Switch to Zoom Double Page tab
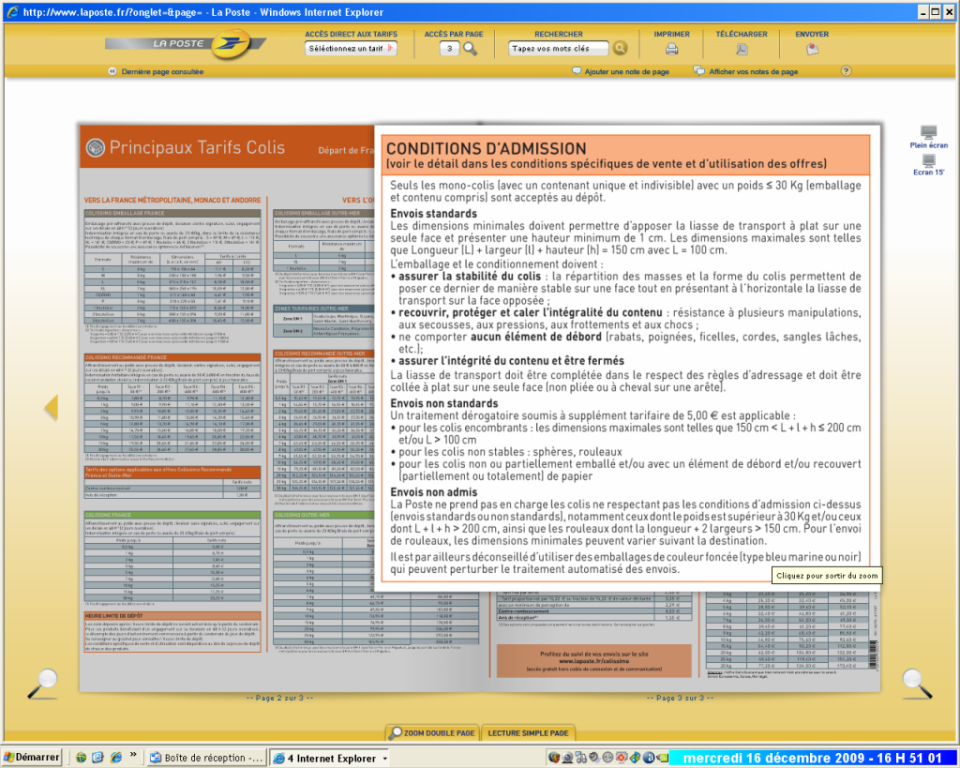Viewport: 960px width, 768px height. click(433, 733)
